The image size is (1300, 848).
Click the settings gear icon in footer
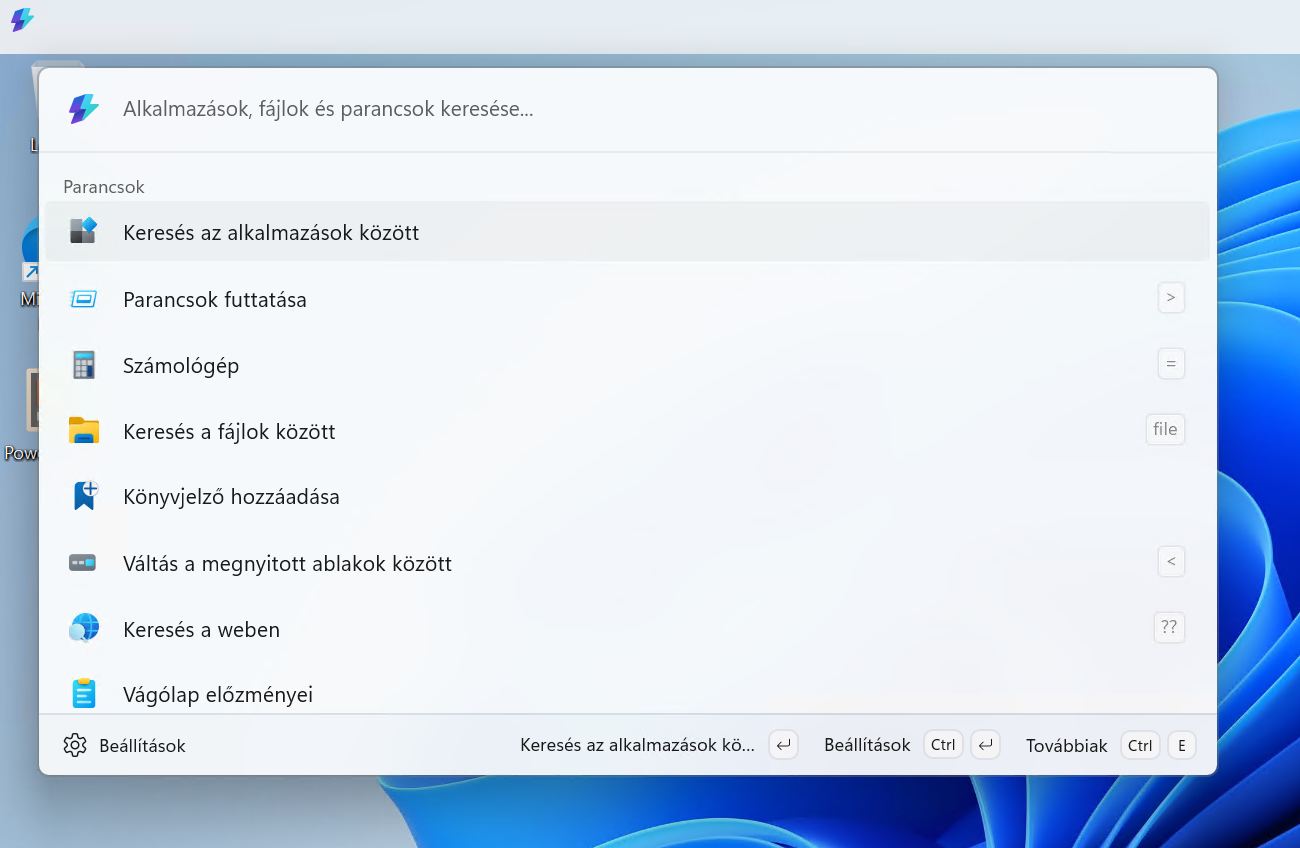click(x=75, y=745)
